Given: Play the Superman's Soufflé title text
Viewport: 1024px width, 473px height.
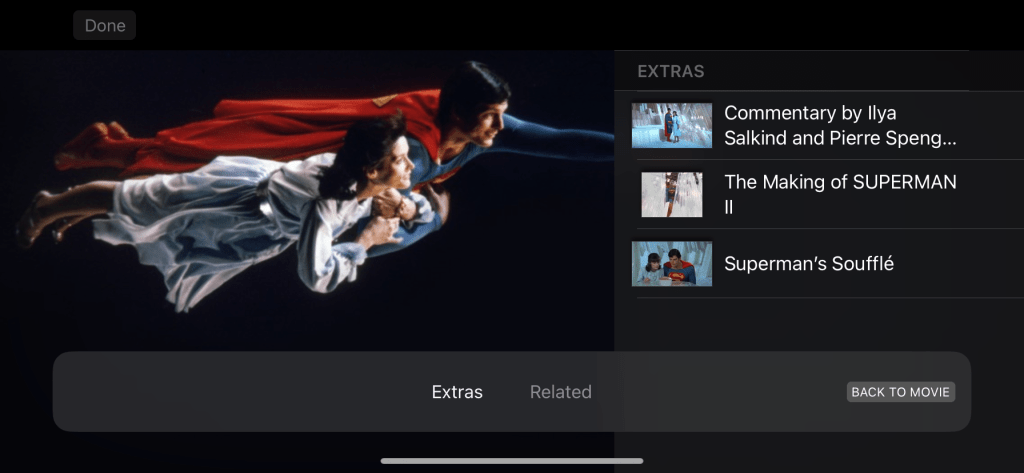Looking at the screenshot, I should click(808, 263).
